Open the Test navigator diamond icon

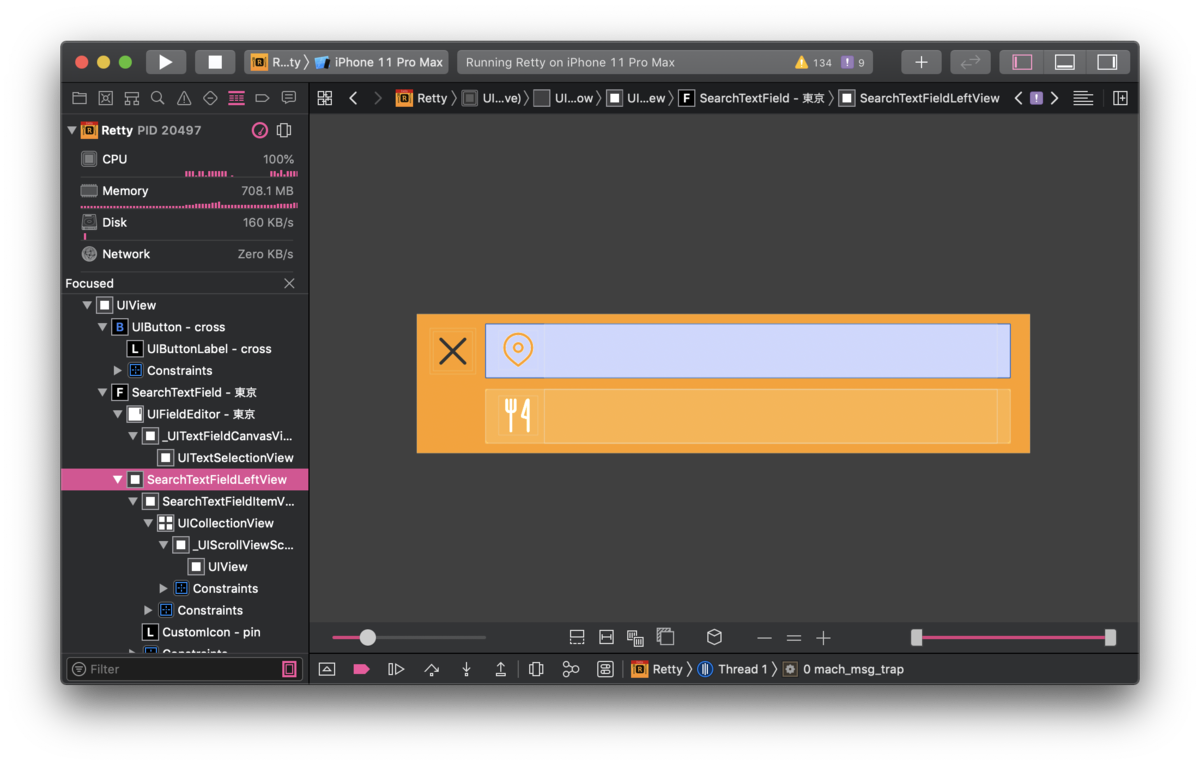210,98
